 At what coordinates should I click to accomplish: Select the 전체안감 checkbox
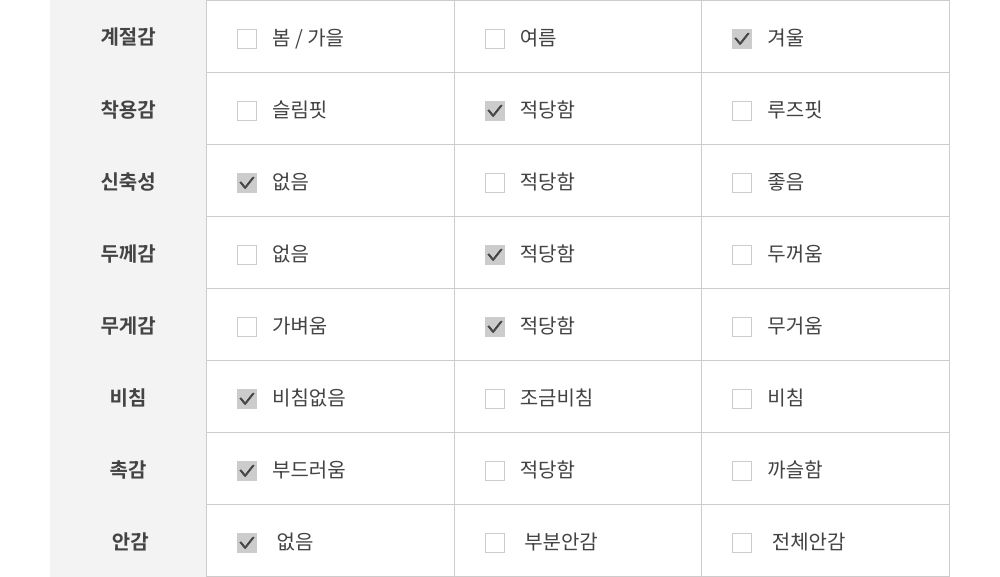point(742,543)
